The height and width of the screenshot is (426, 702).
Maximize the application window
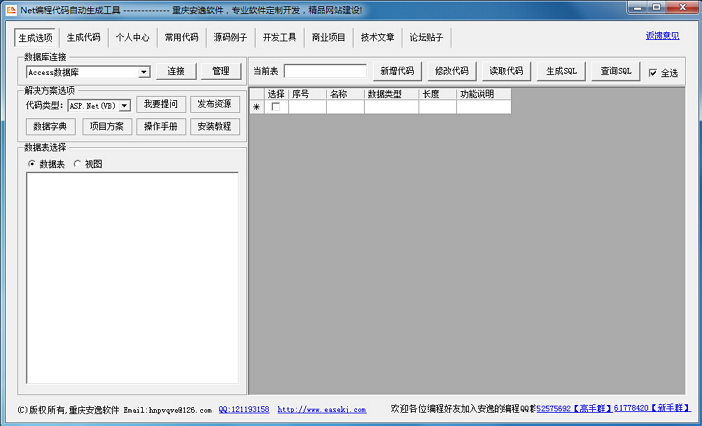pos(657,7)
